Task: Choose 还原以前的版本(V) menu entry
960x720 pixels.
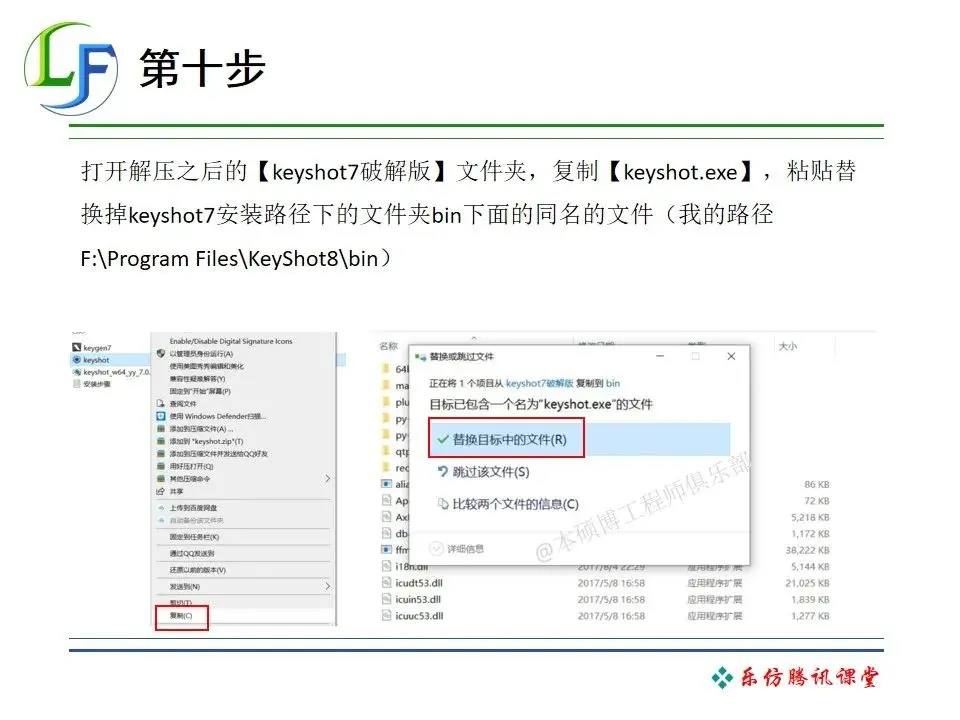Action: [197, 570]
